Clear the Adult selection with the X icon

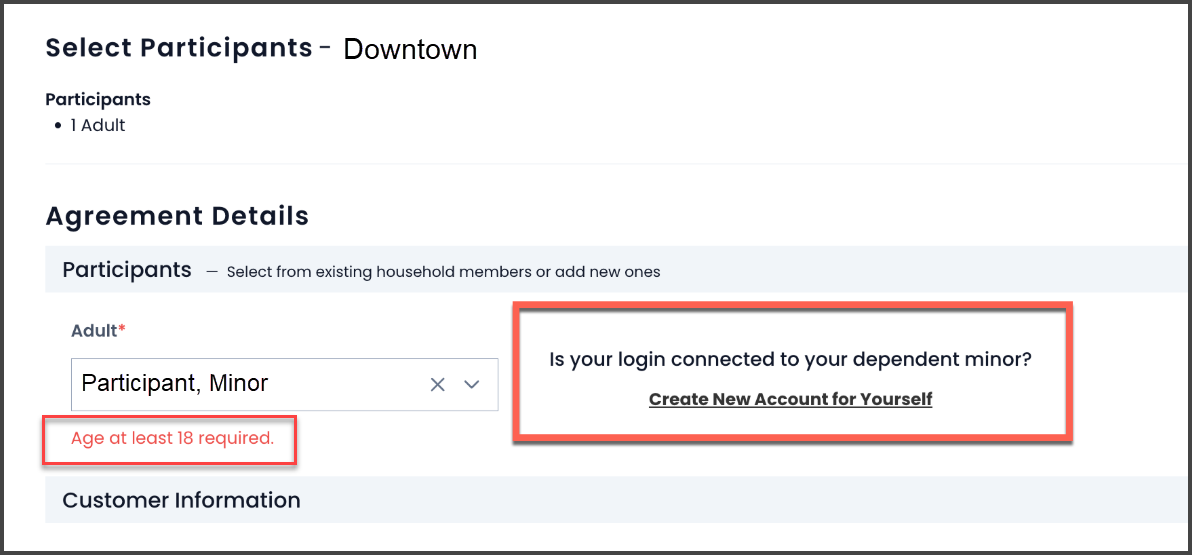[437, 385]
